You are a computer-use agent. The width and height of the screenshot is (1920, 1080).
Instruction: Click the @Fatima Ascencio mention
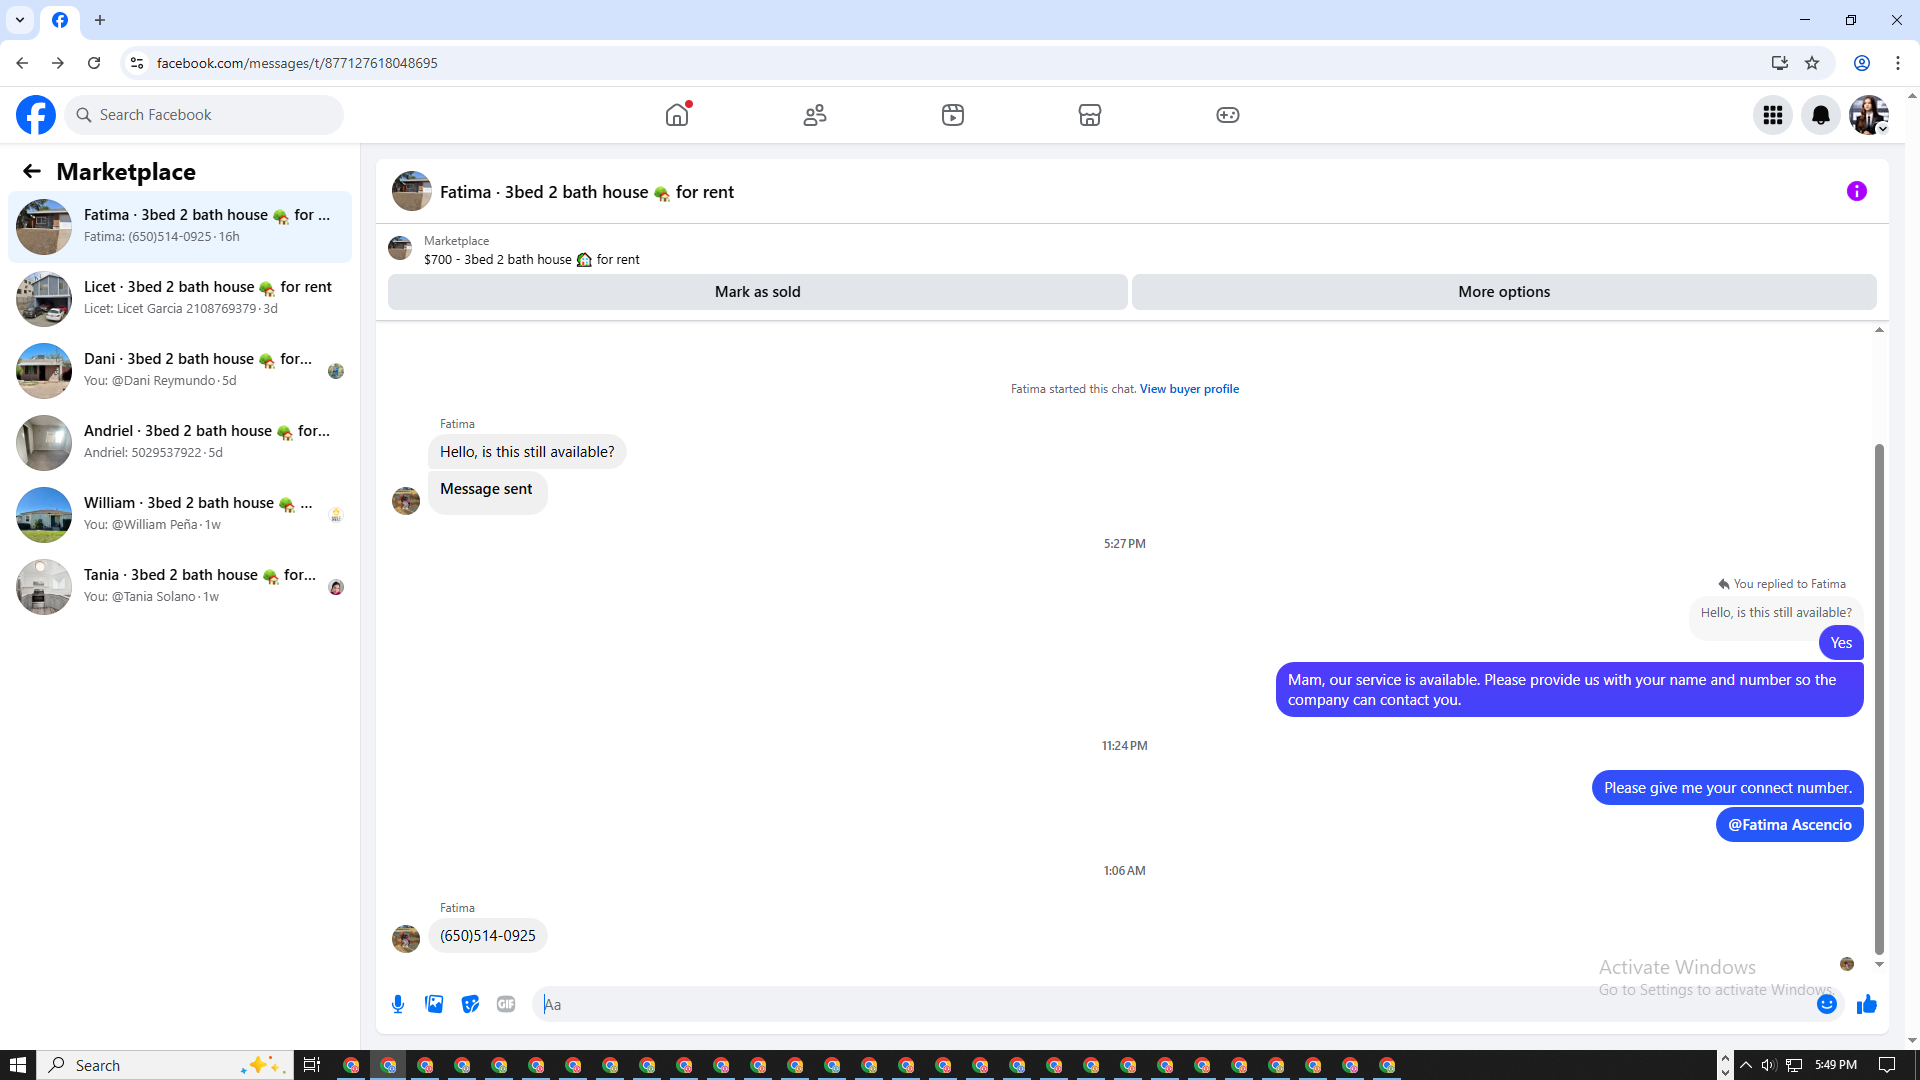click(x=1790, y=825)
